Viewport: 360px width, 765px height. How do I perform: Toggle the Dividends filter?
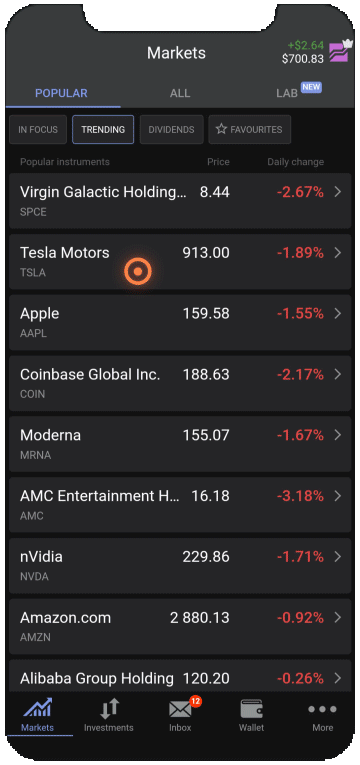coord(171,130)
